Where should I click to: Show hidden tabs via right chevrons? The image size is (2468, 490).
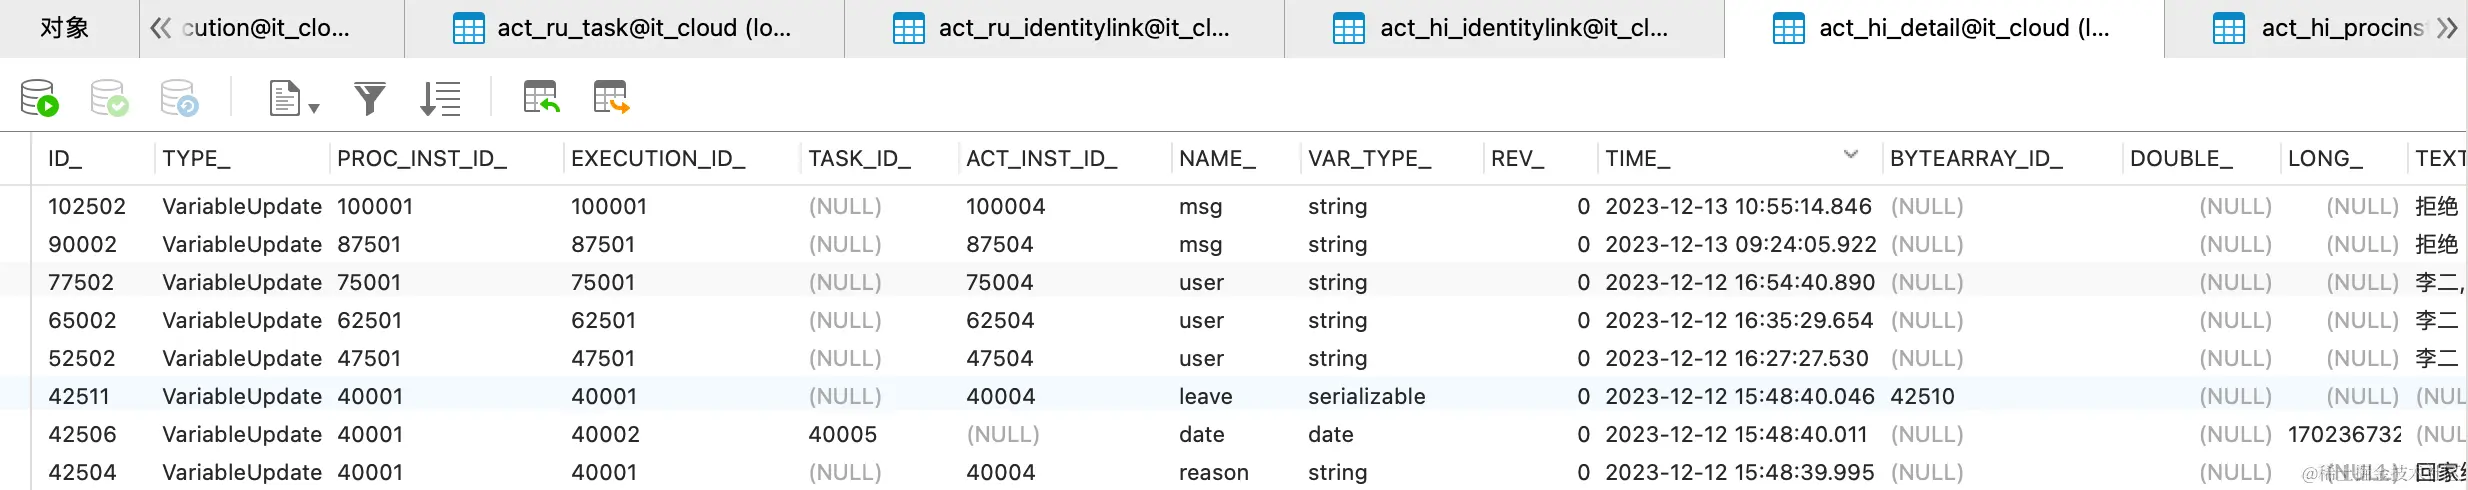point(2446,28)
